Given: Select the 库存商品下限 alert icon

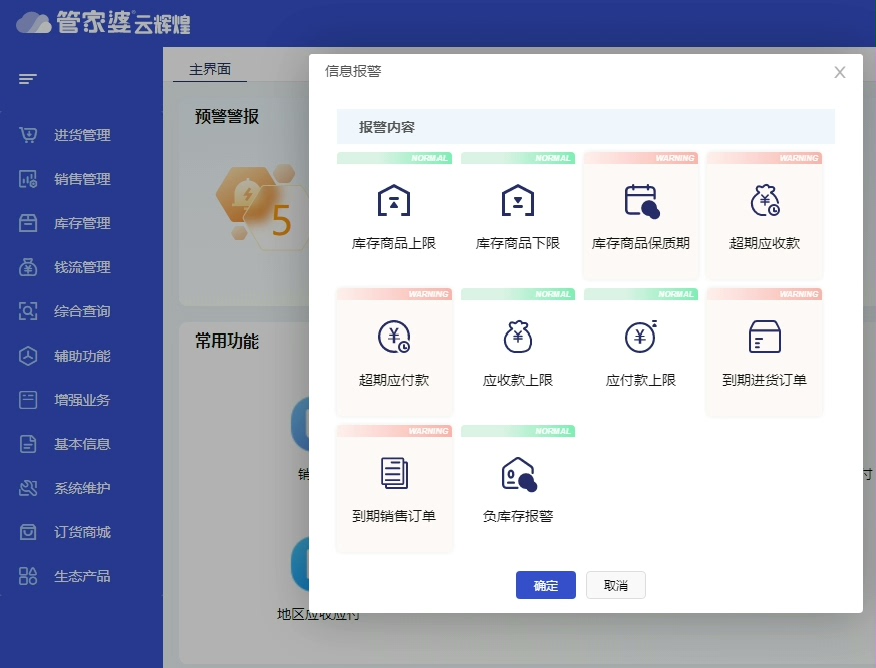Looking at the screenshot, I should pos(518,201).
